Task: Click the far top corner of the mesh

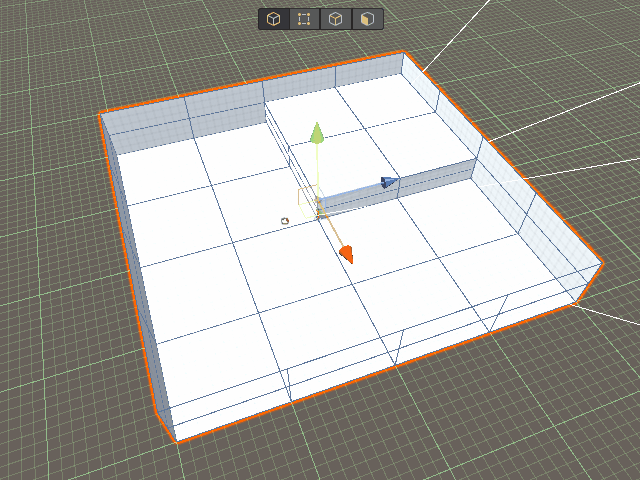Action: coord(403,52)
